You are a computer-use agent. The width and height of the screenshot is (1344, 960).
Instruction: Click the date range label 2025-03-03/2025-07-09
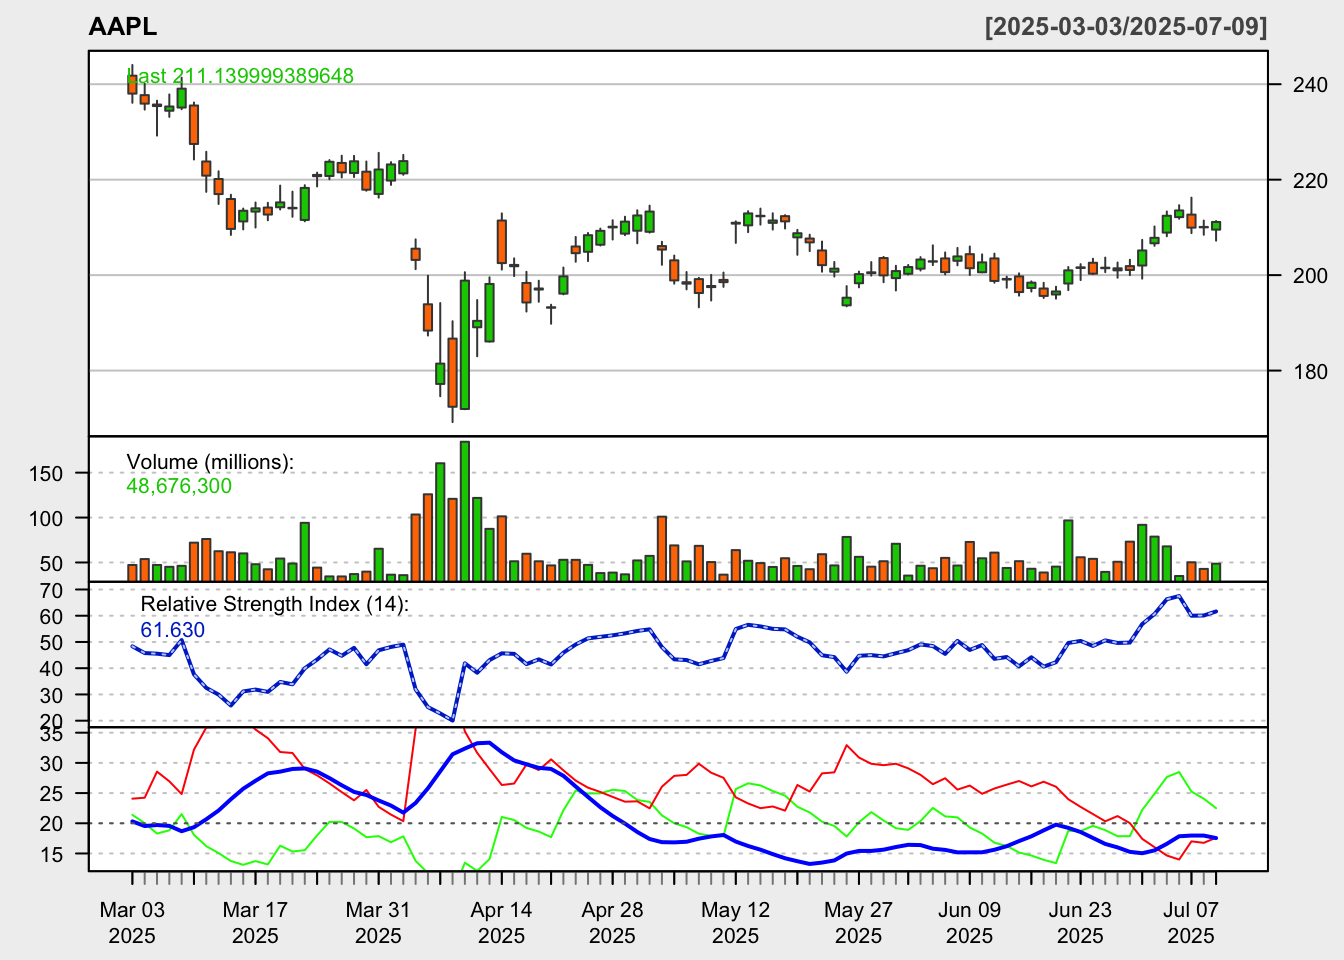coord(1126,27)
